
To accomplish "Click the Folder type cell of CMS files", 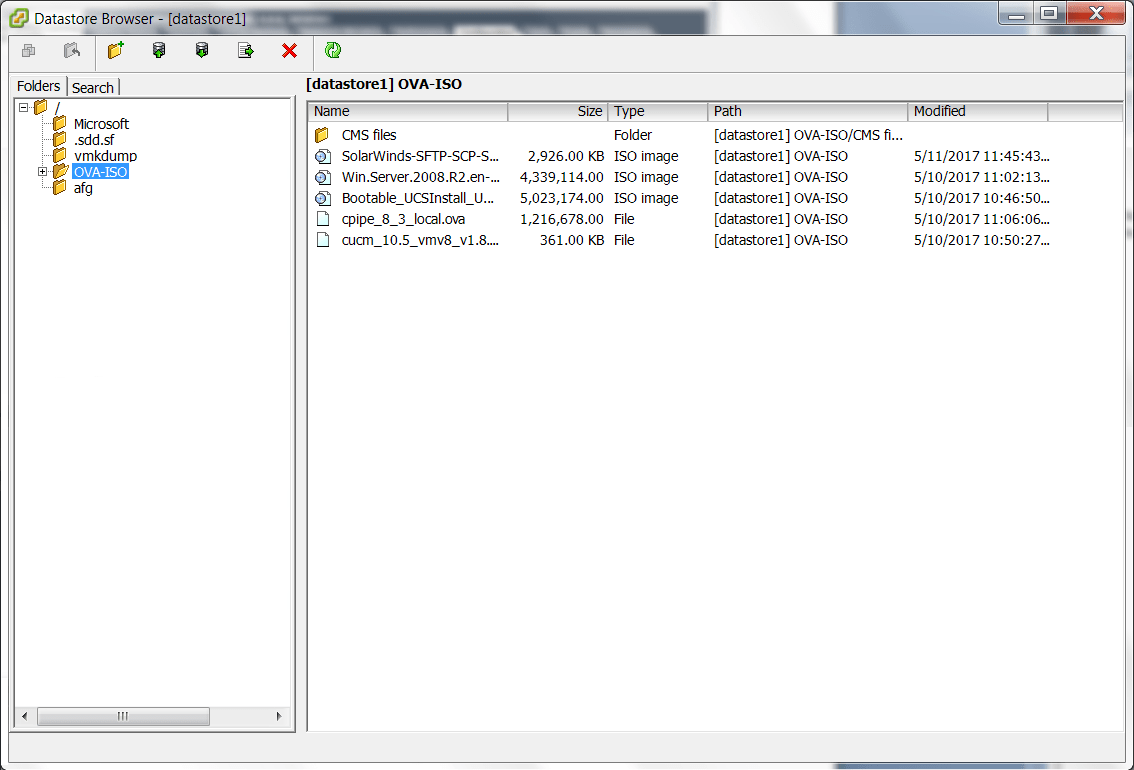I will click(633, 135).
